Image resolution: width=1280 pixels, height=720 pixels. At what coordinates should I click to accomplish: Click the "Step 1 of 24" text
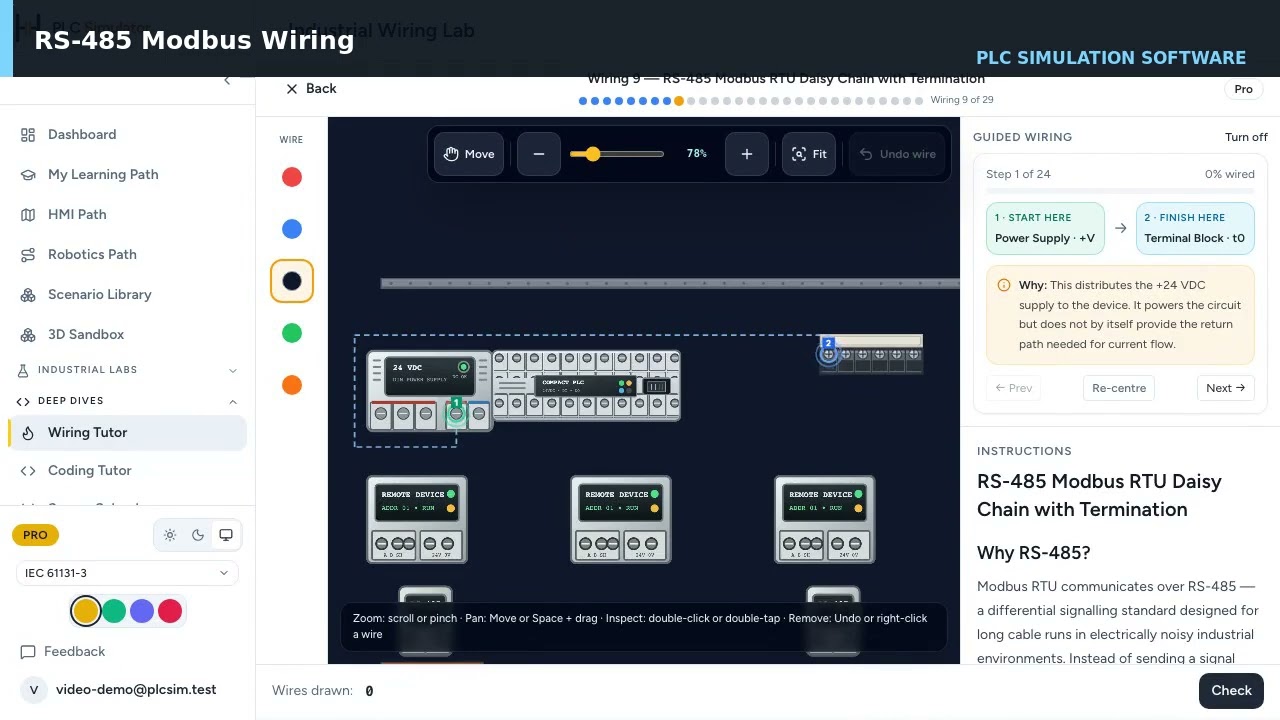[1018, 174]
